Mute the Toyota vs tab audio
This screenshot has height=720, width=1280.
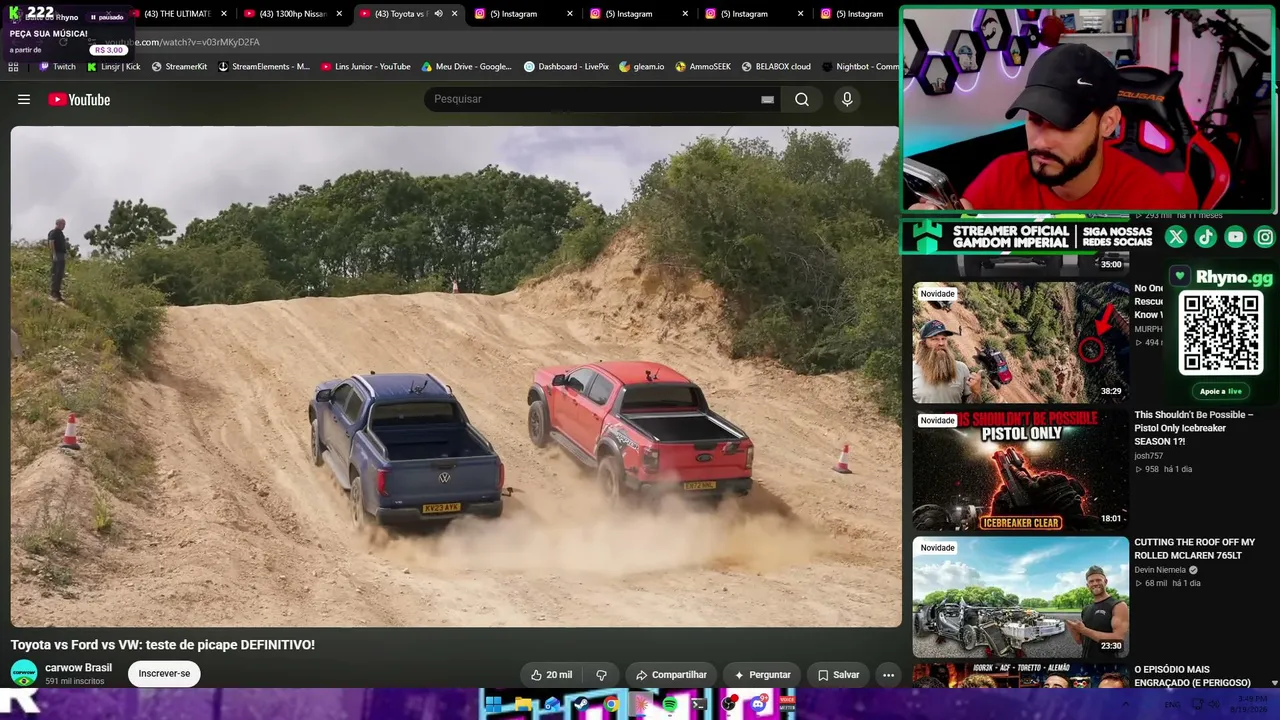[x=438, y=14]
